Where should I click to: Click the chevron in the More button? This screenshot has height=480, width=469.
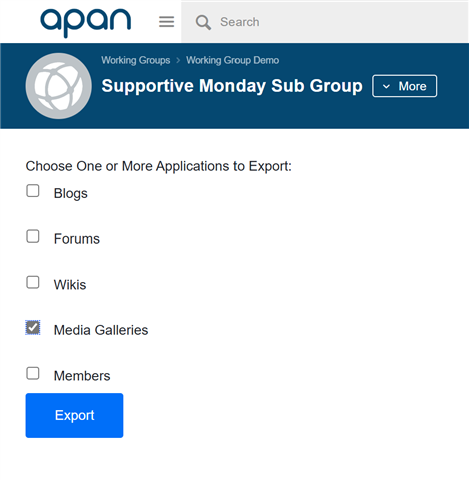(x=386, y=86)
